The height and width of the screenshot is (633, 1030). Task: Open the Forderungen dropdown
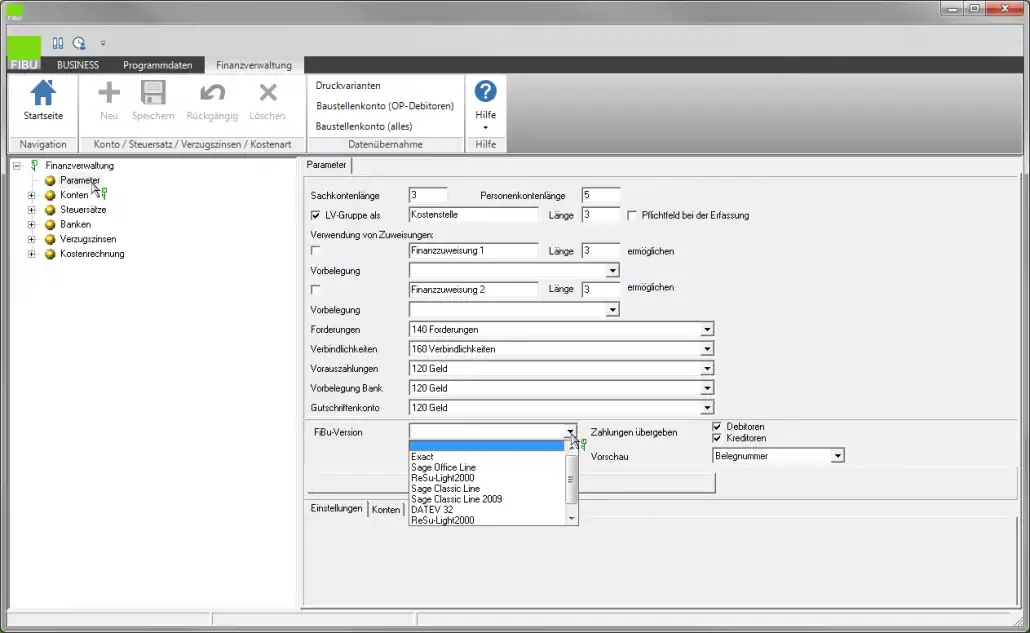click(707, 330)
